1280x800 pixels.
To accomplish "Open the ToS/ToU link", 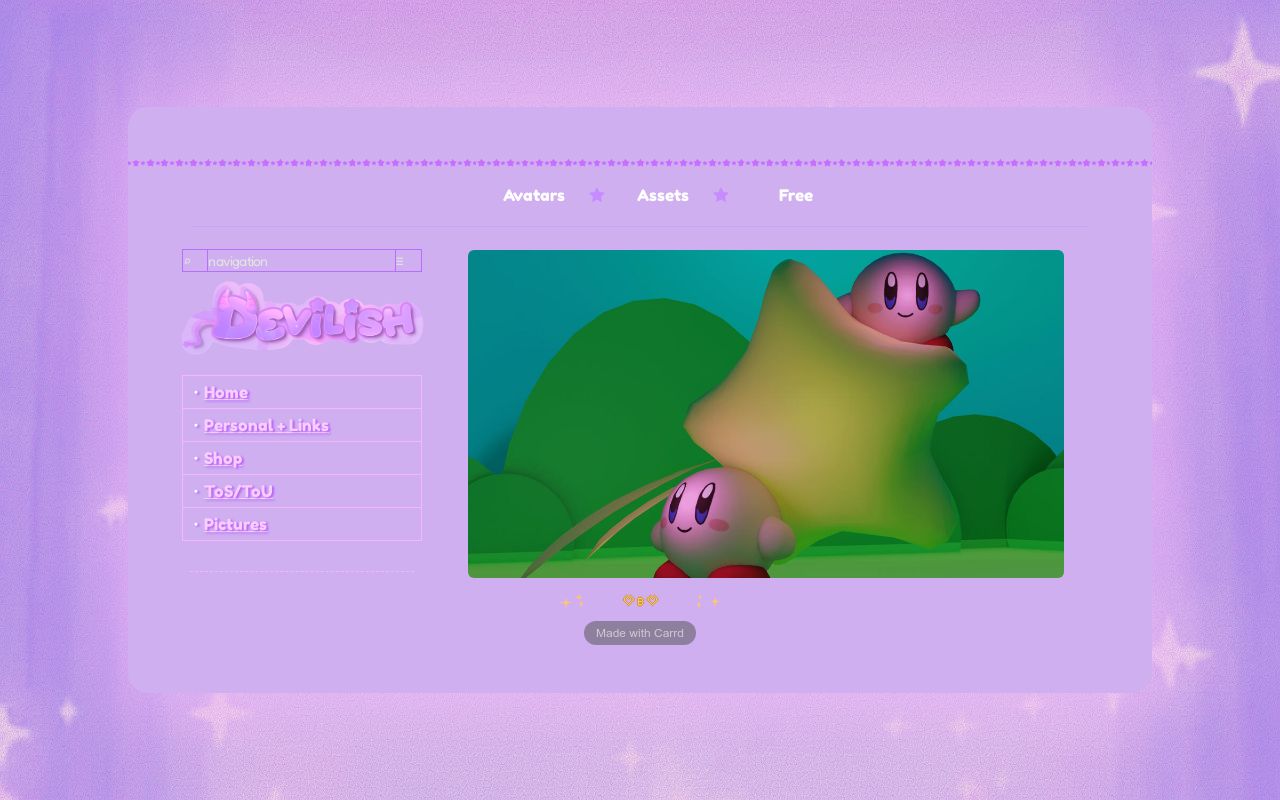I will 239,491.
